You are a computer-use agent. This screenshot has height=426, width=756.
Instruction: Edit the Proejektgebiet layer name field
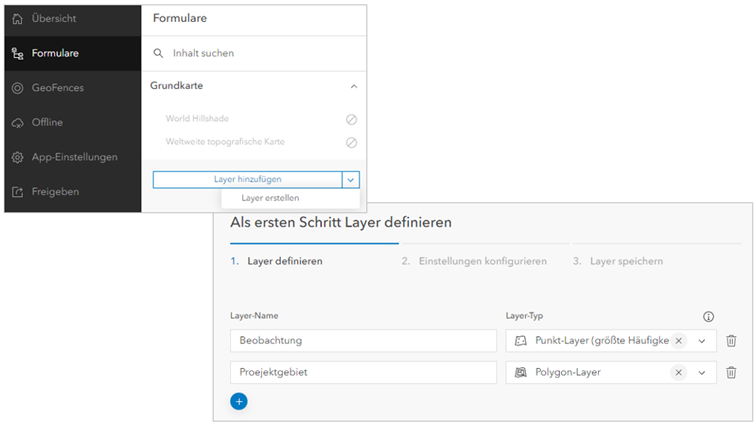363,373
